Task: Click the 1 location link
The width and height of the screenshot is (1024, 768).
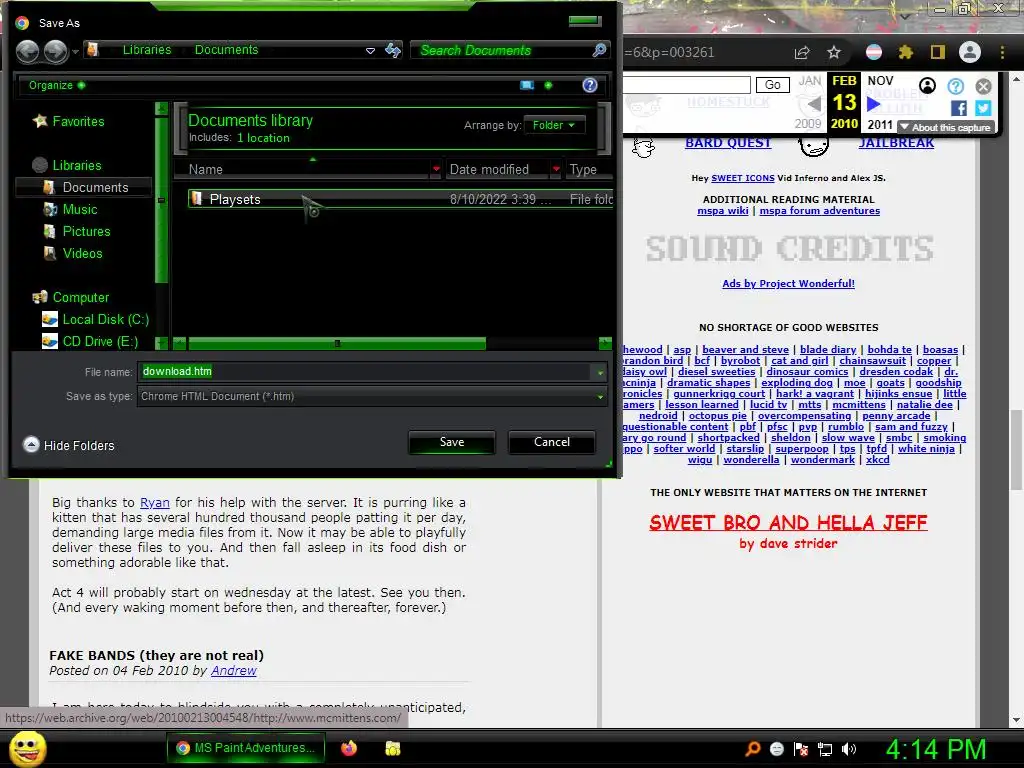Action: [x=263, y=138]
